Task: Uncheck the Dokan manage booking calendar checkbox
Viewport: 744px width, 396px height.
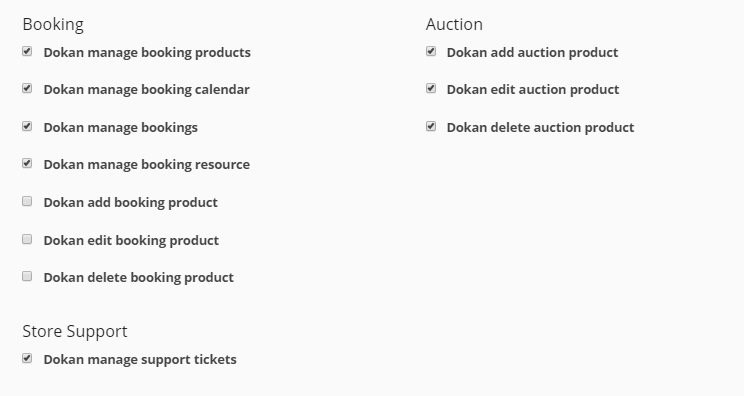Action: [27, 88]
